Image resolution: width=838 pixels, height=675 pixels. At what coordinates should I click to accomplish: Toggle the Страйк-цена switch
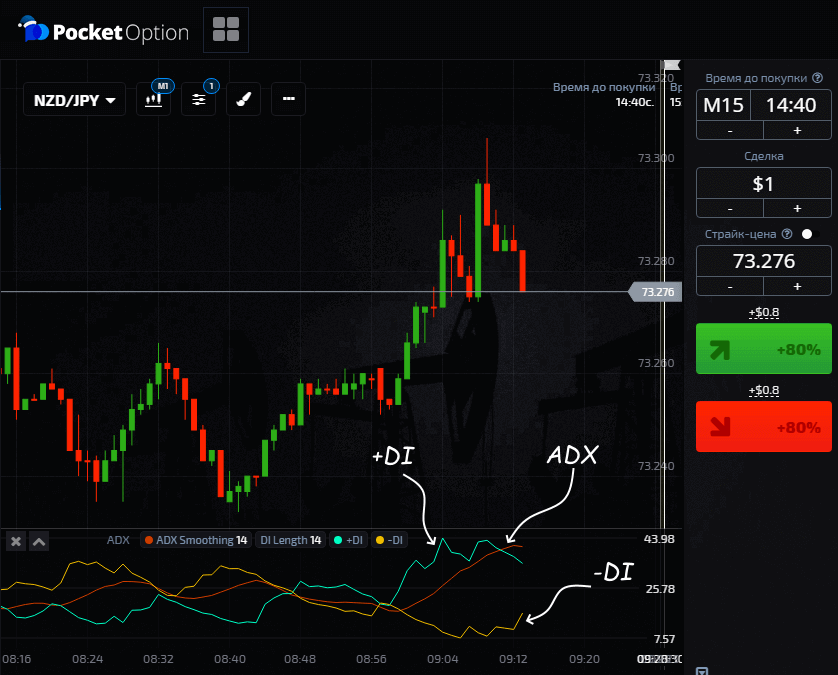pyautogui.click(x=812, y=234)
